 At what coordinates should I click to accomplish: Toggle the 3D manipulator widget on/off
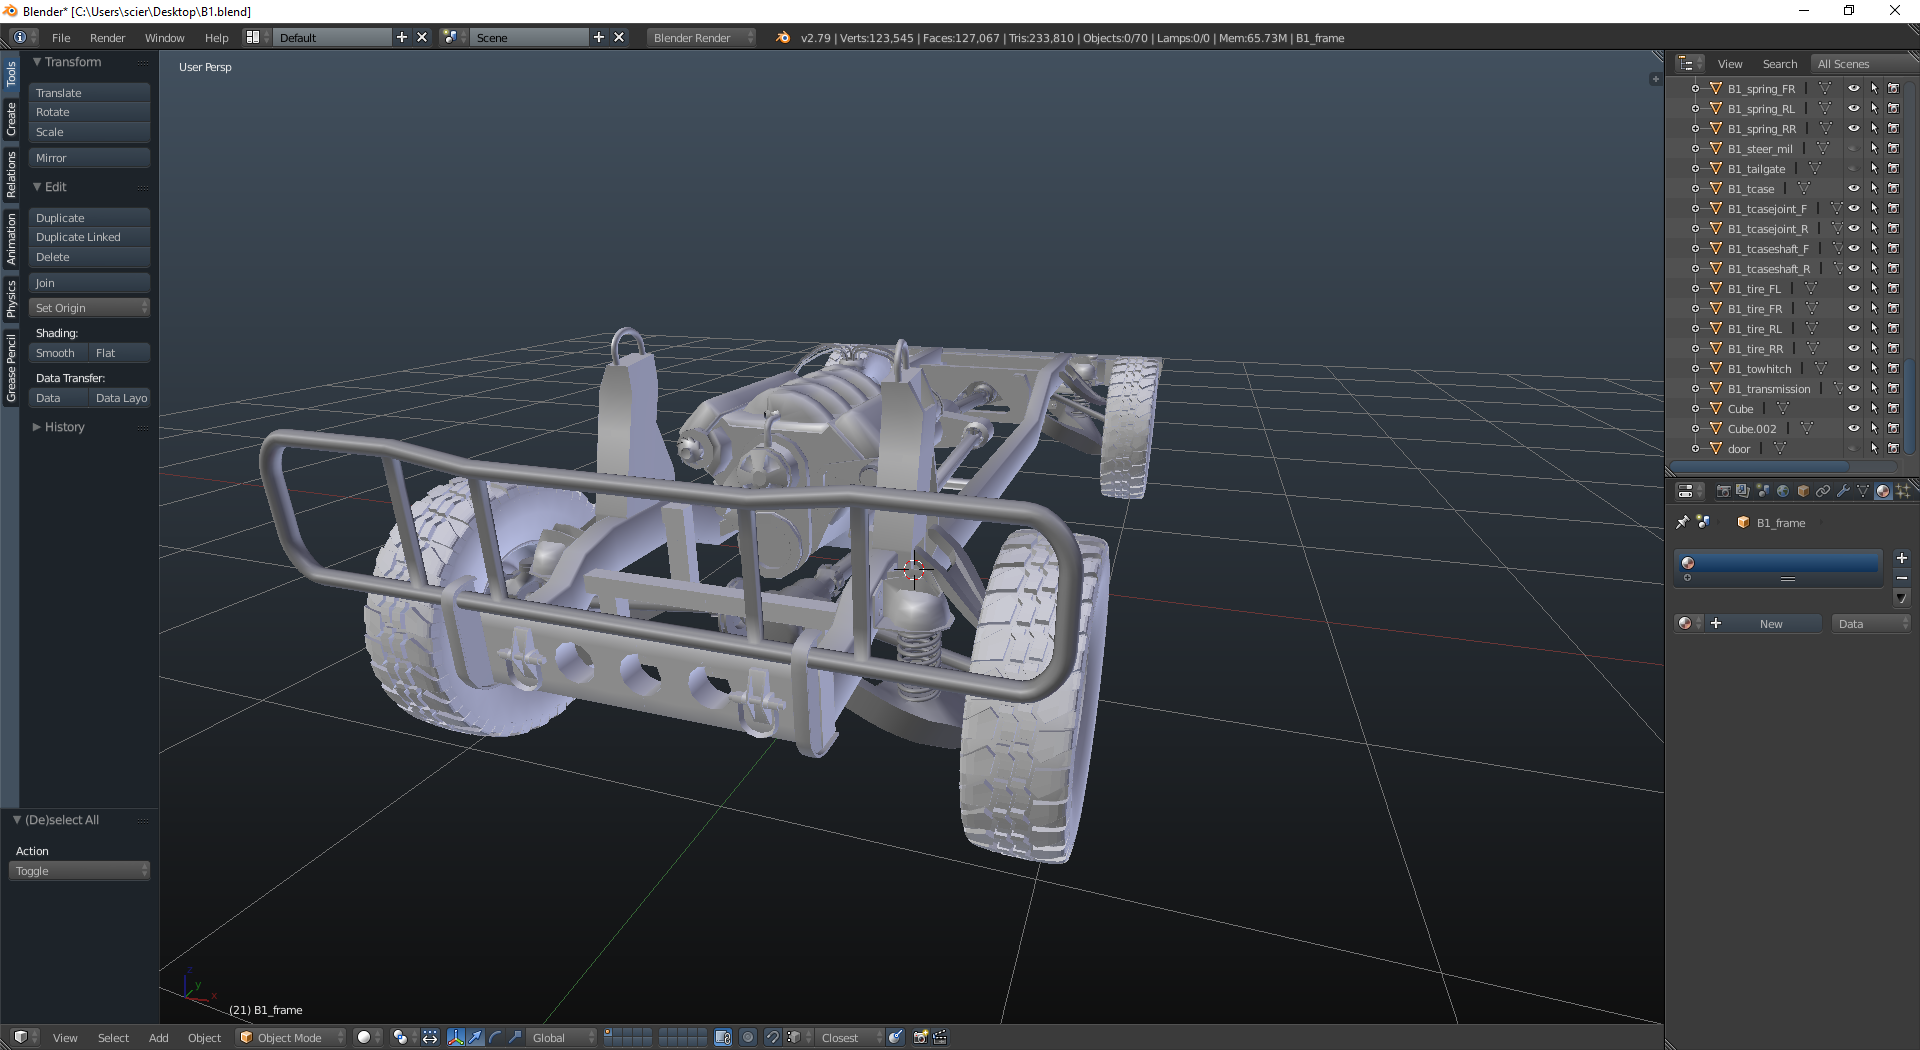[456, 1037]
